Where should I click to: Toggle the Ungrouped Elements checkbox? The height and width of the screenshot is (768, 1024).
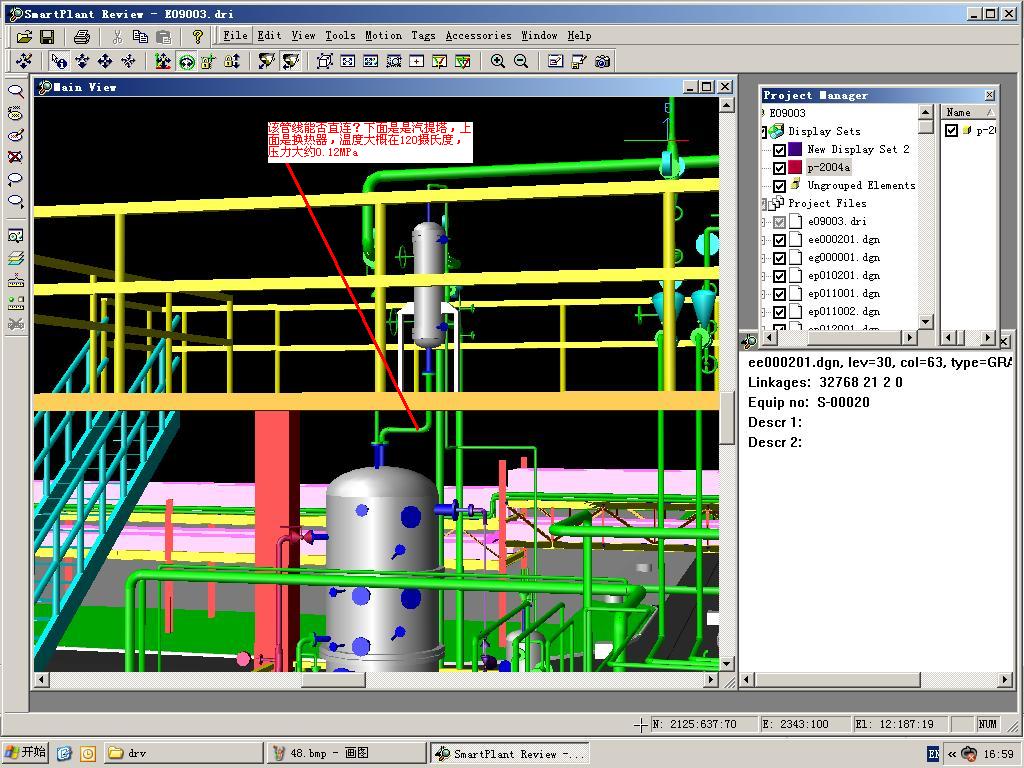[x=779, y=186]
